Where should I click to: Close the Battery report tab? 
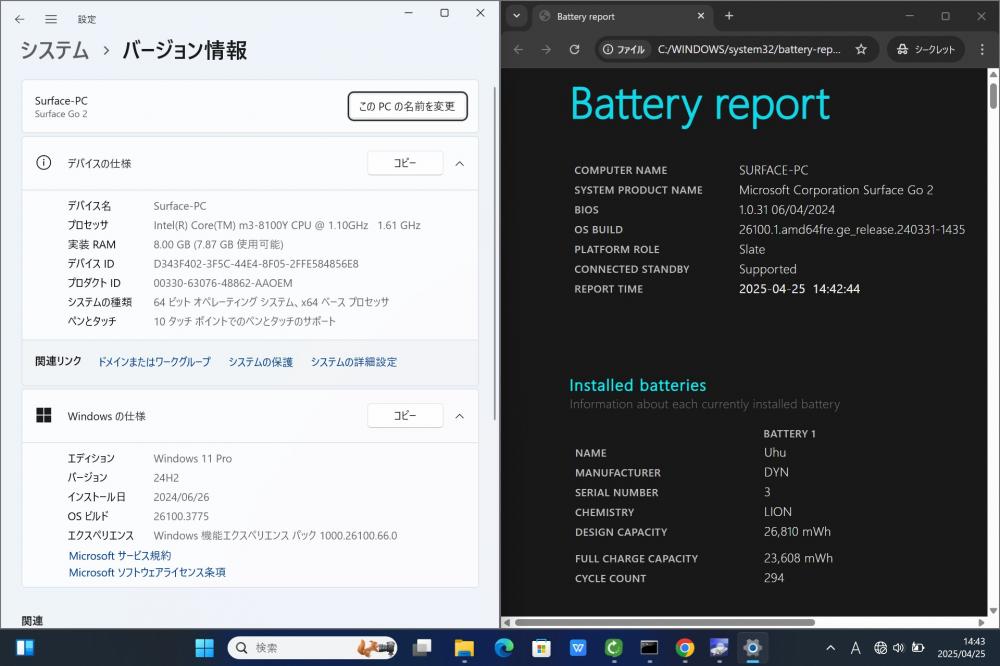pos(701,16)
